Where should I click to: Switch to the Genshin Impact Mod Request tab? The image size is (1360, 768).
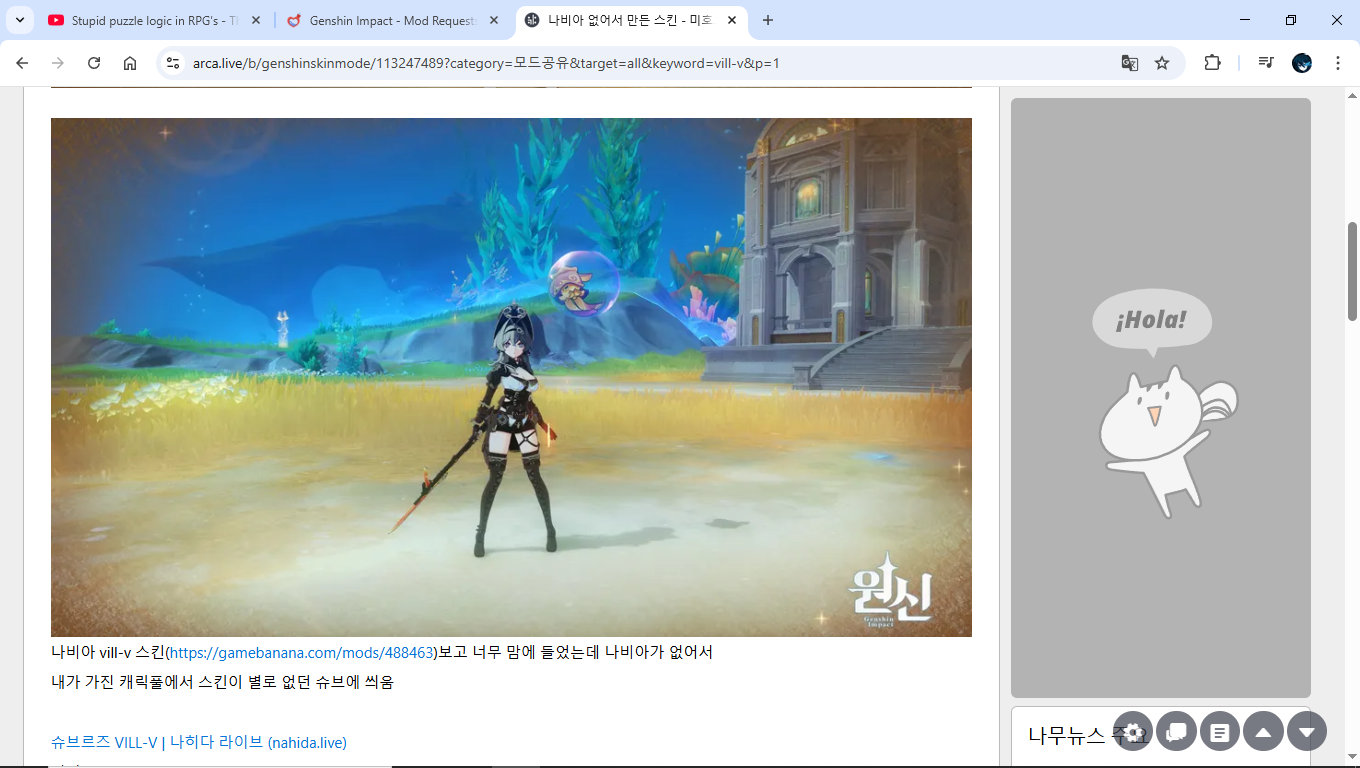point(393,20)
